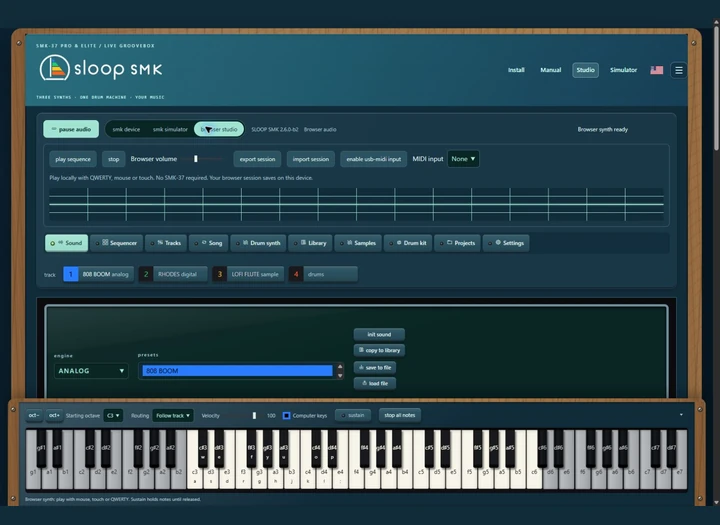Viewport: 720px width, 525px height.
Task: Click the Drum synth tab icon
Action: click(x=246, y=242)
